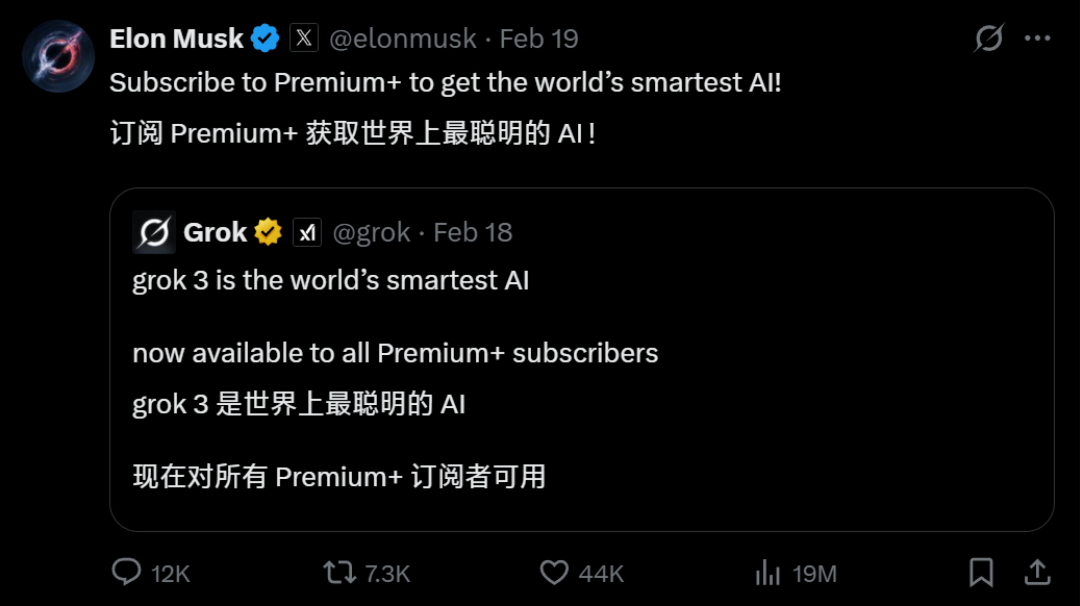Click the Feb 18 date on the quoted tweet
The image size is (1080, 606).
click(x=472, y=232)
